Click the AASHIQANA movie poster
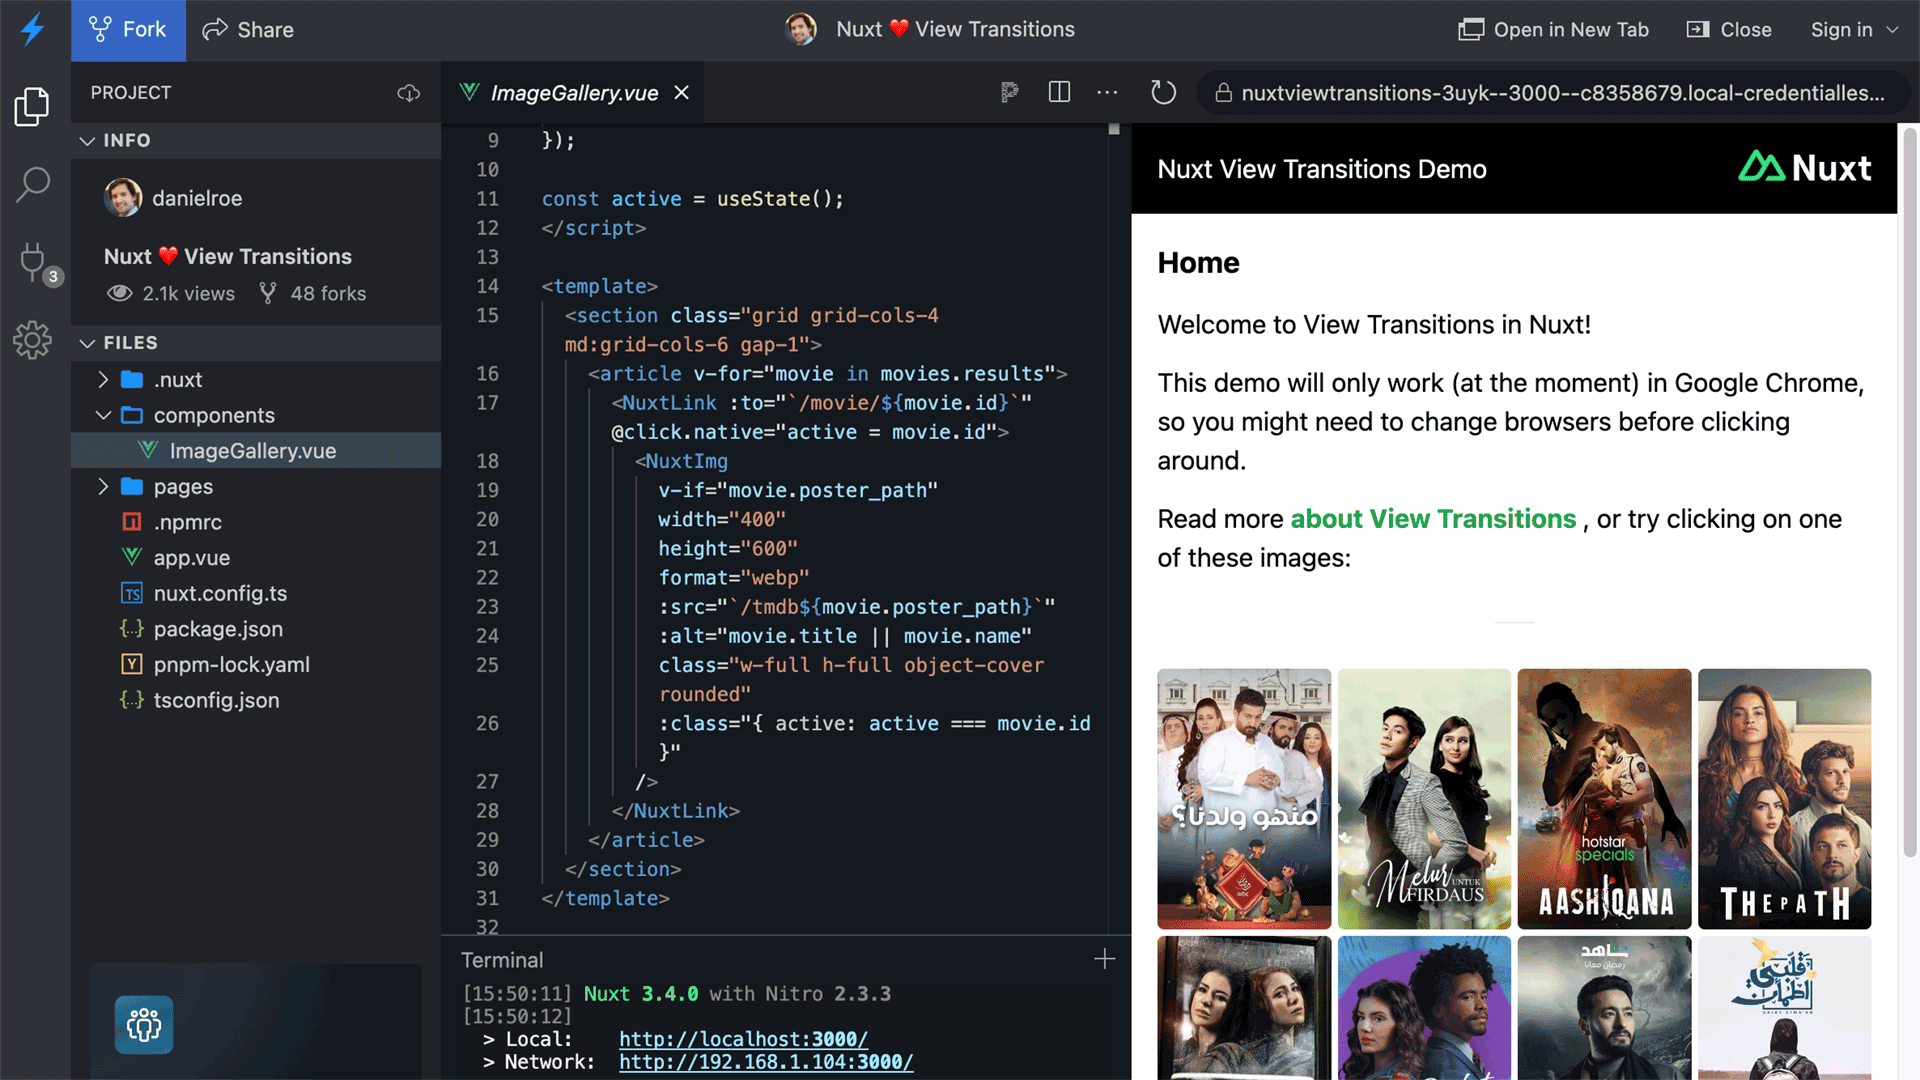Viewport: 1920px width, 1080px height. pyautogui.click(x=1604, y=799)
